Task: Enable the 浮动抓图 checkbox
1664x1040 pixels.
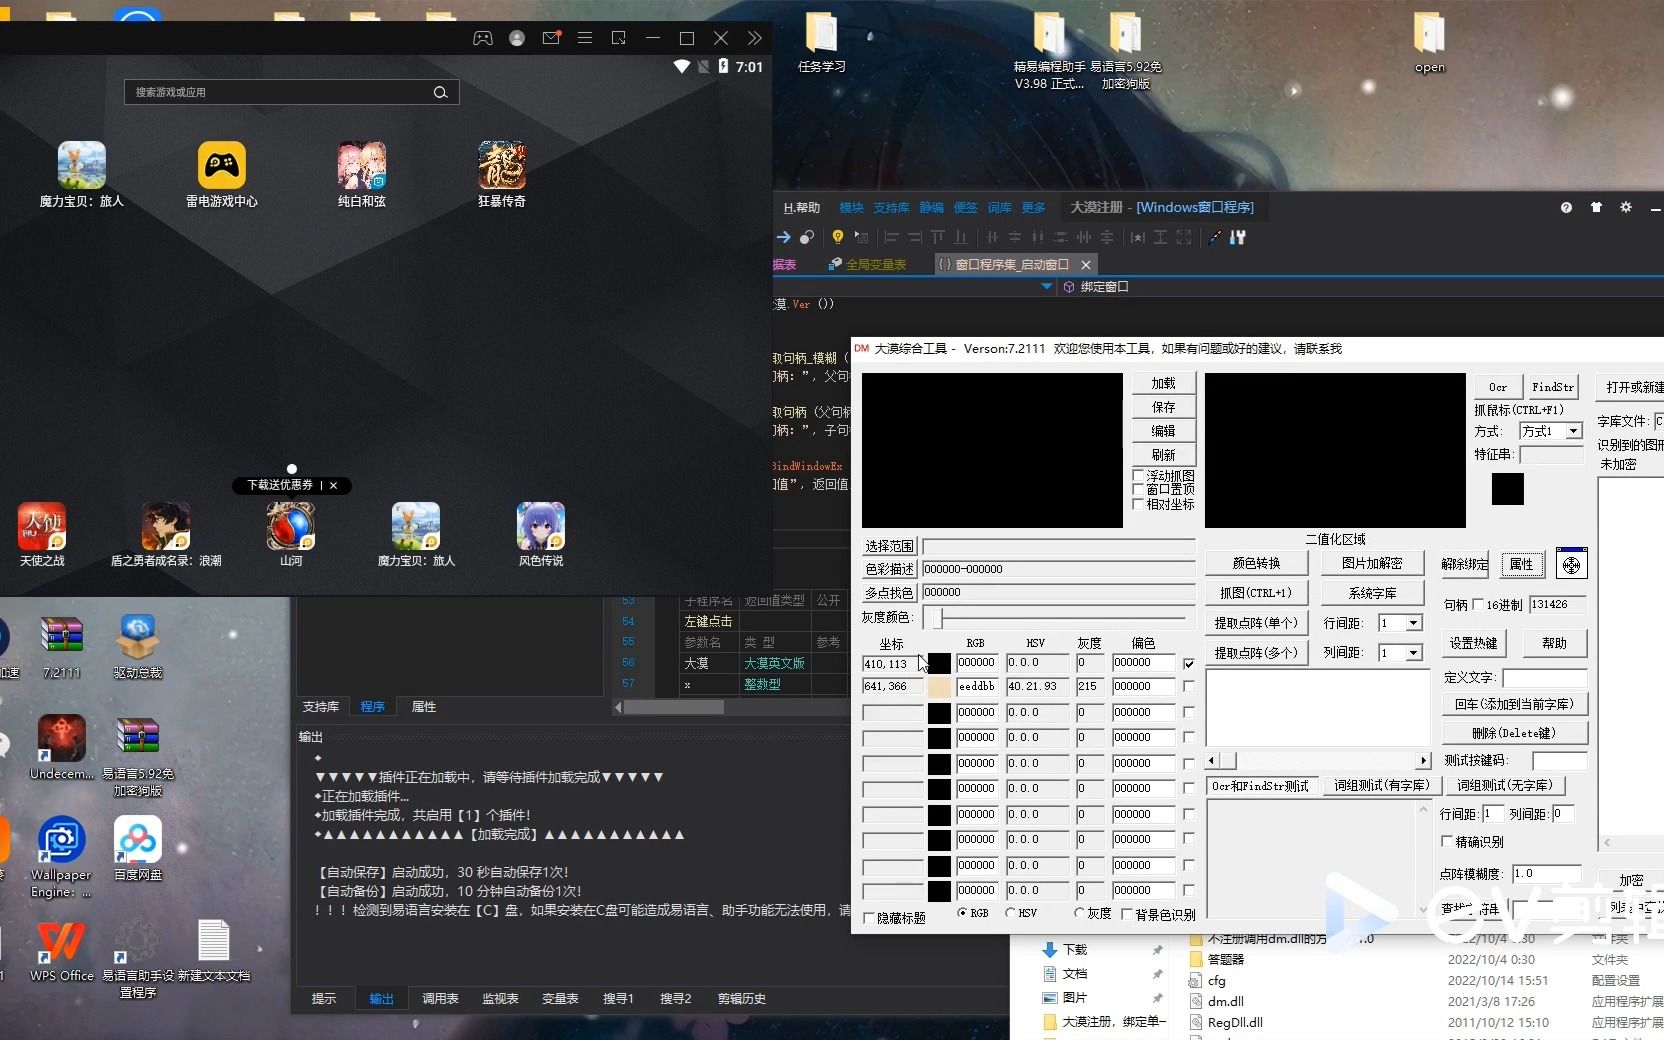Action: (1138, 475)
